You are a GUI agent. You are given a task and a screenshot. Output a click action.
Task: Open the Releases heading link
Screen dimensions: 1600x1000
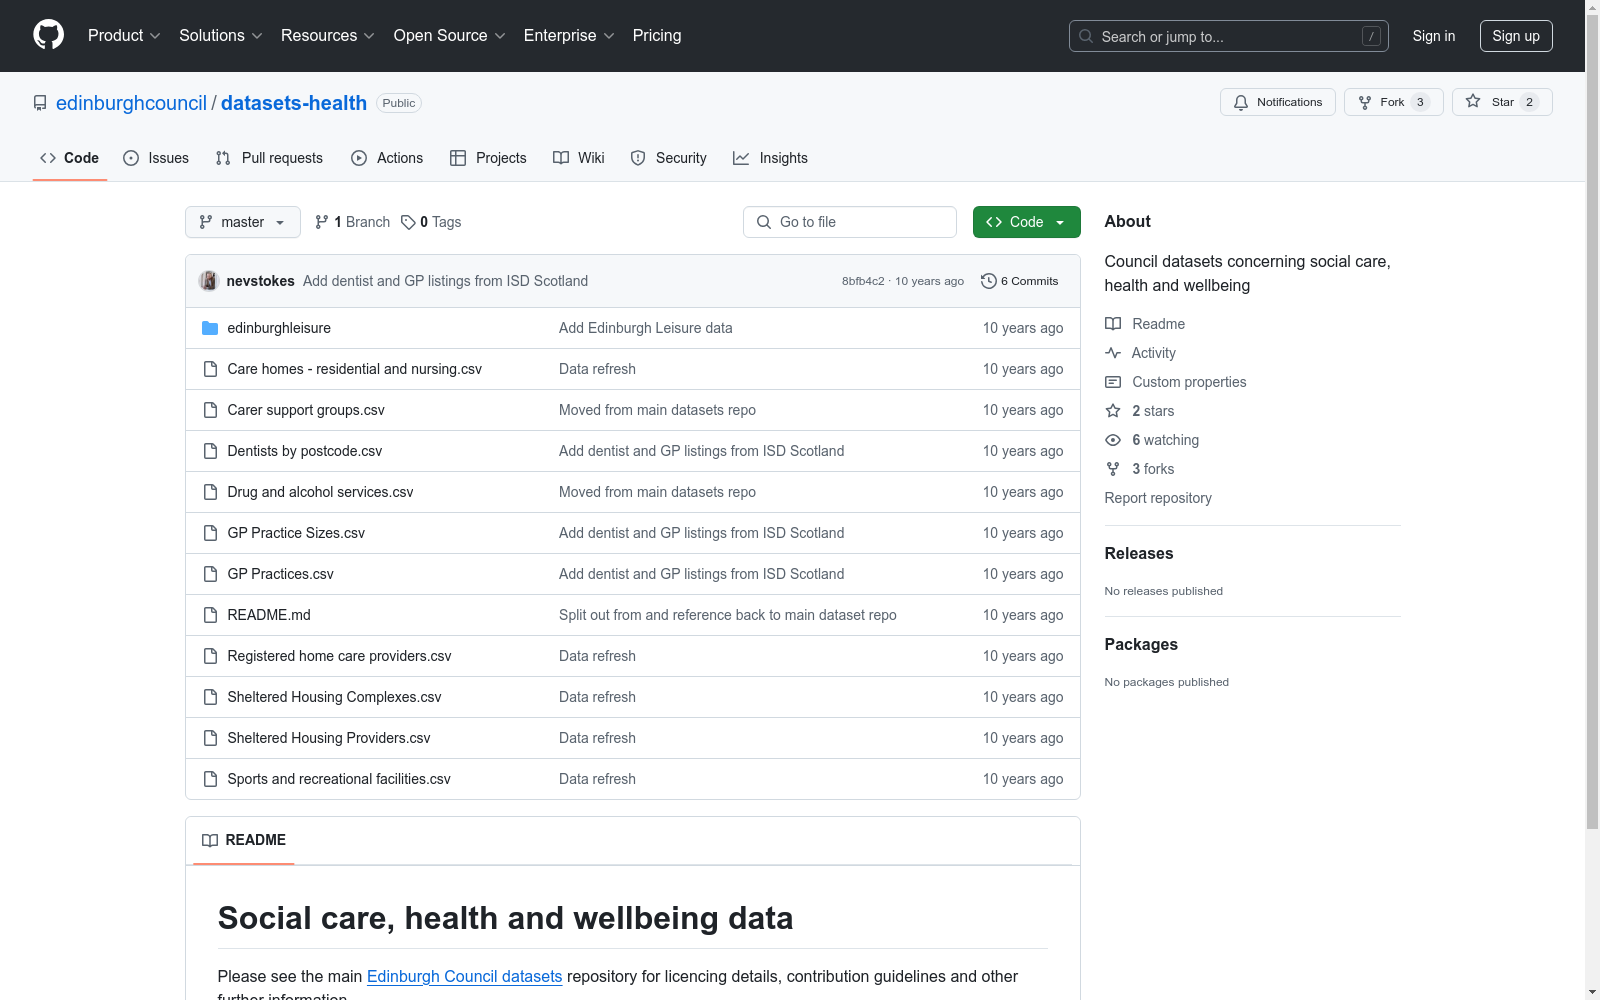coord(1139,553)
